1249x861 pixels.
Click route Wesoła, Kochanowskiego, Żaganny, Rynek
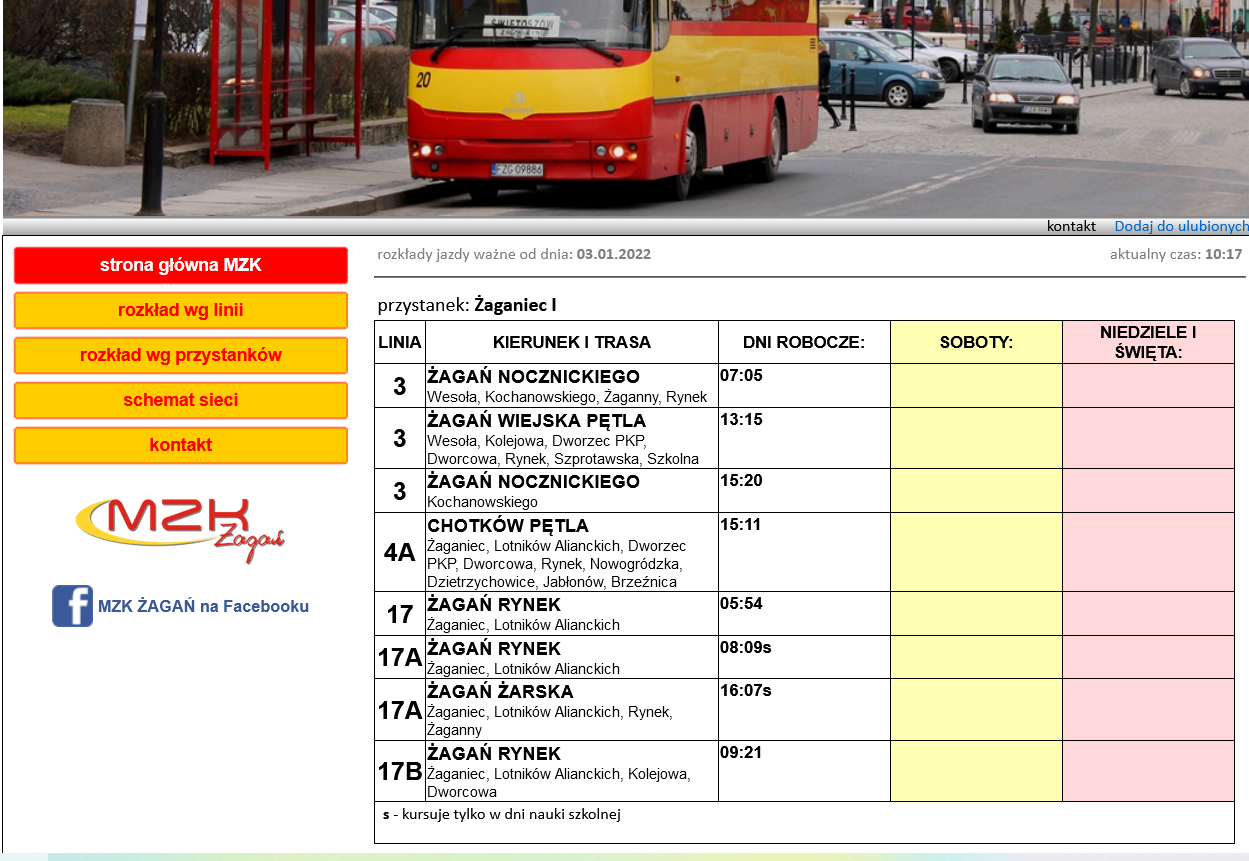click(567, 397)
